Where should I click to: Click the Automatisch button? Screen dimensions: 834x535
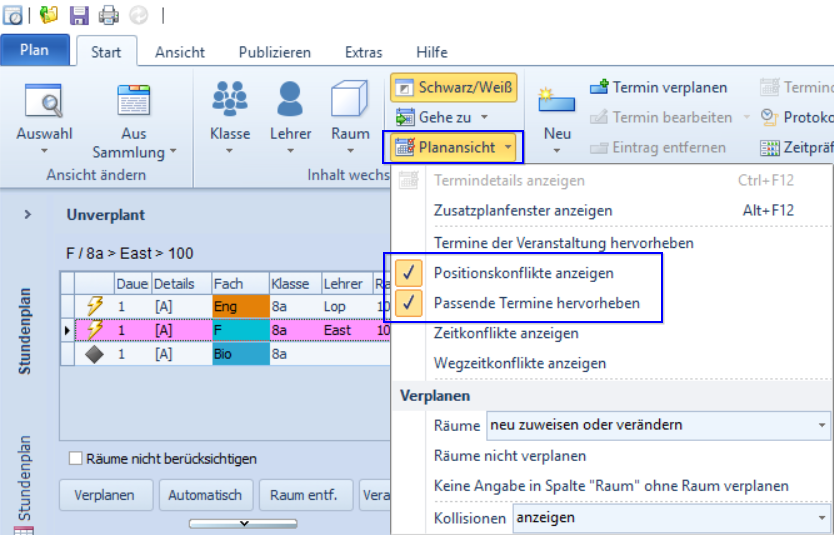(x=206, y=495)
